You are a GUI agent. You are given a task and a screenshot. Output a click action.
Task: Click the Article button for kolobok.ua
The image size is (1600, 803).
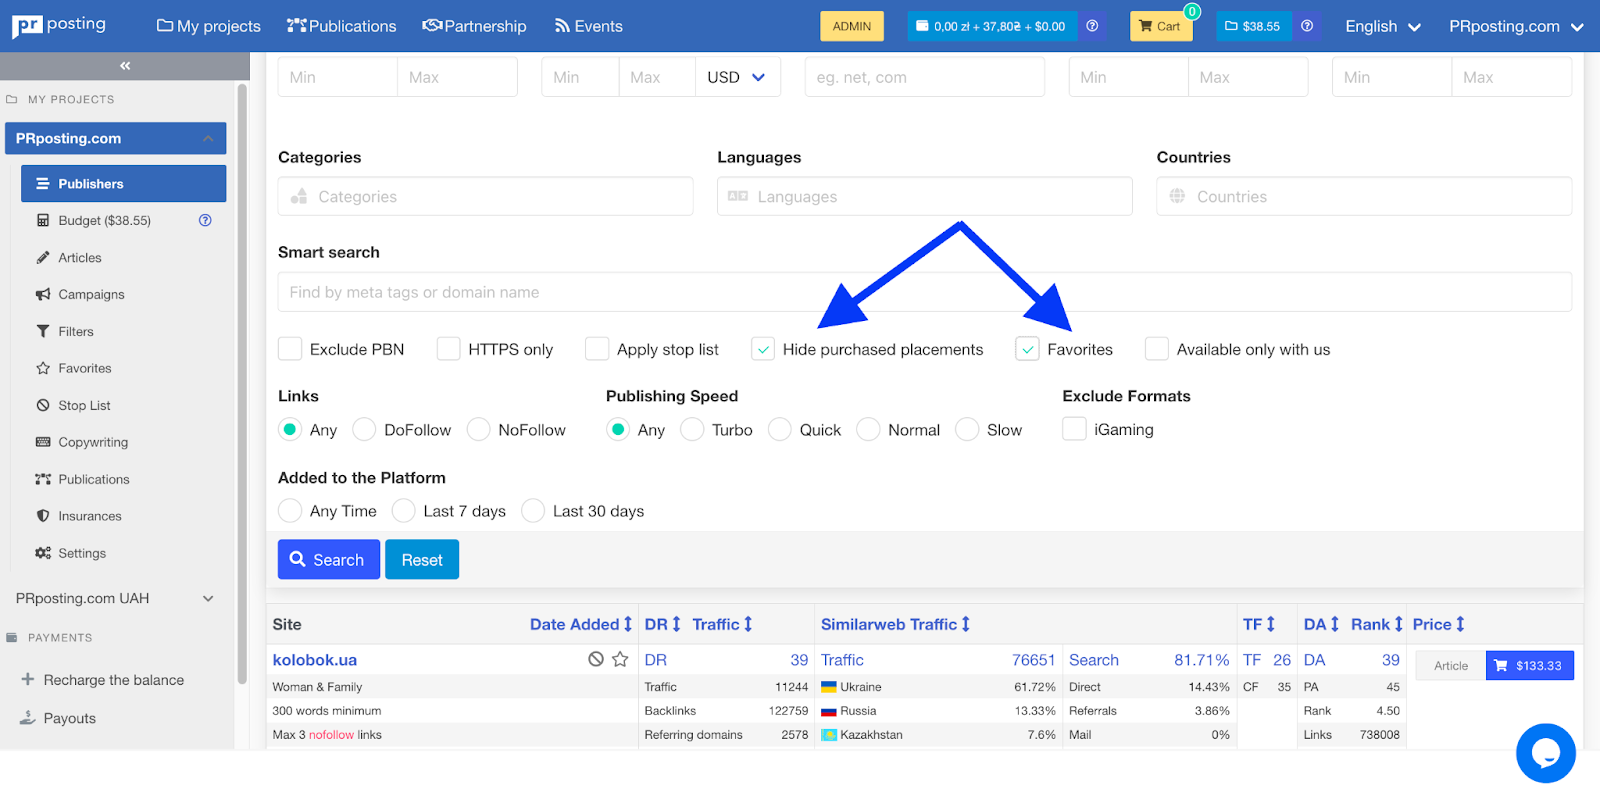[1451, 666]
